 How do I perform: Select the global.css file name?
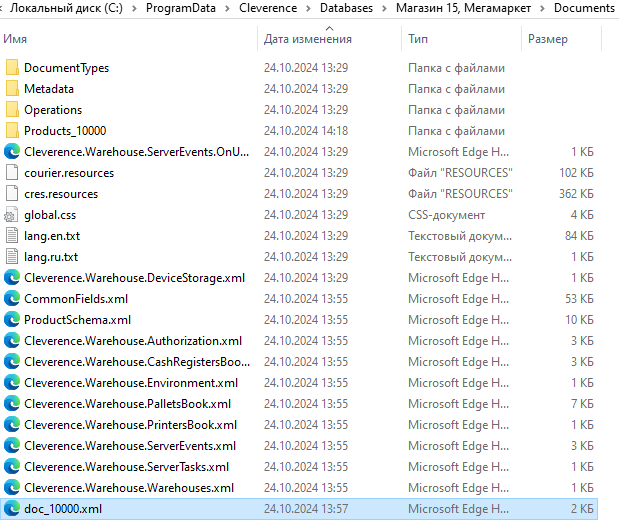coord(50,215)
